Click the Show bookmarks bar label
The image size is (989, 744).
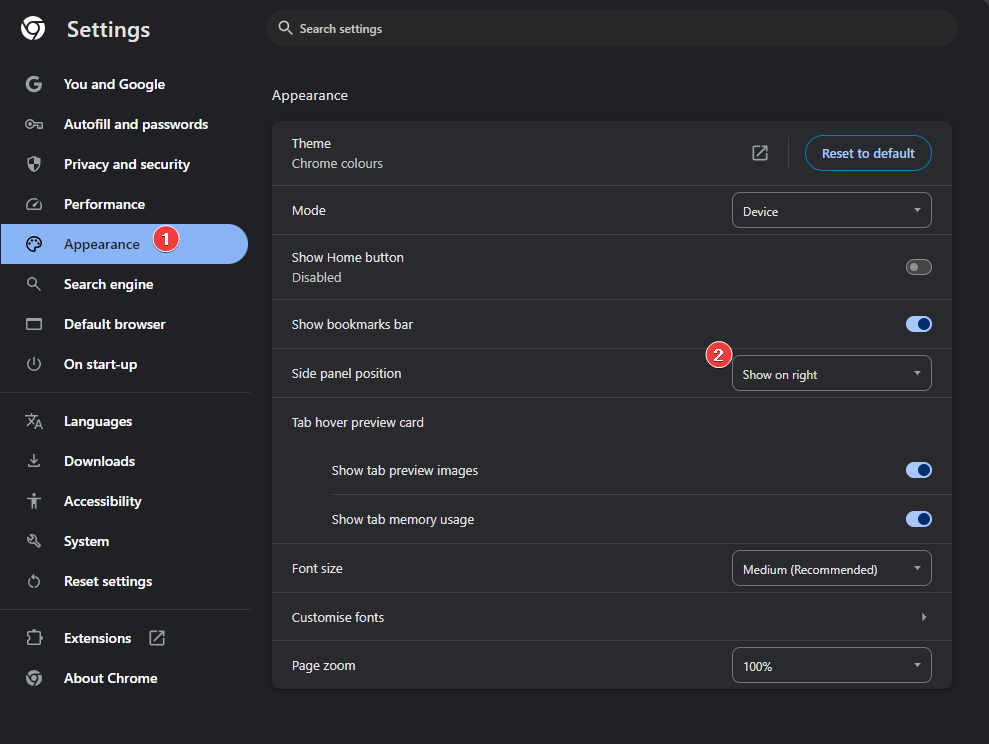[x=352, y=324]
